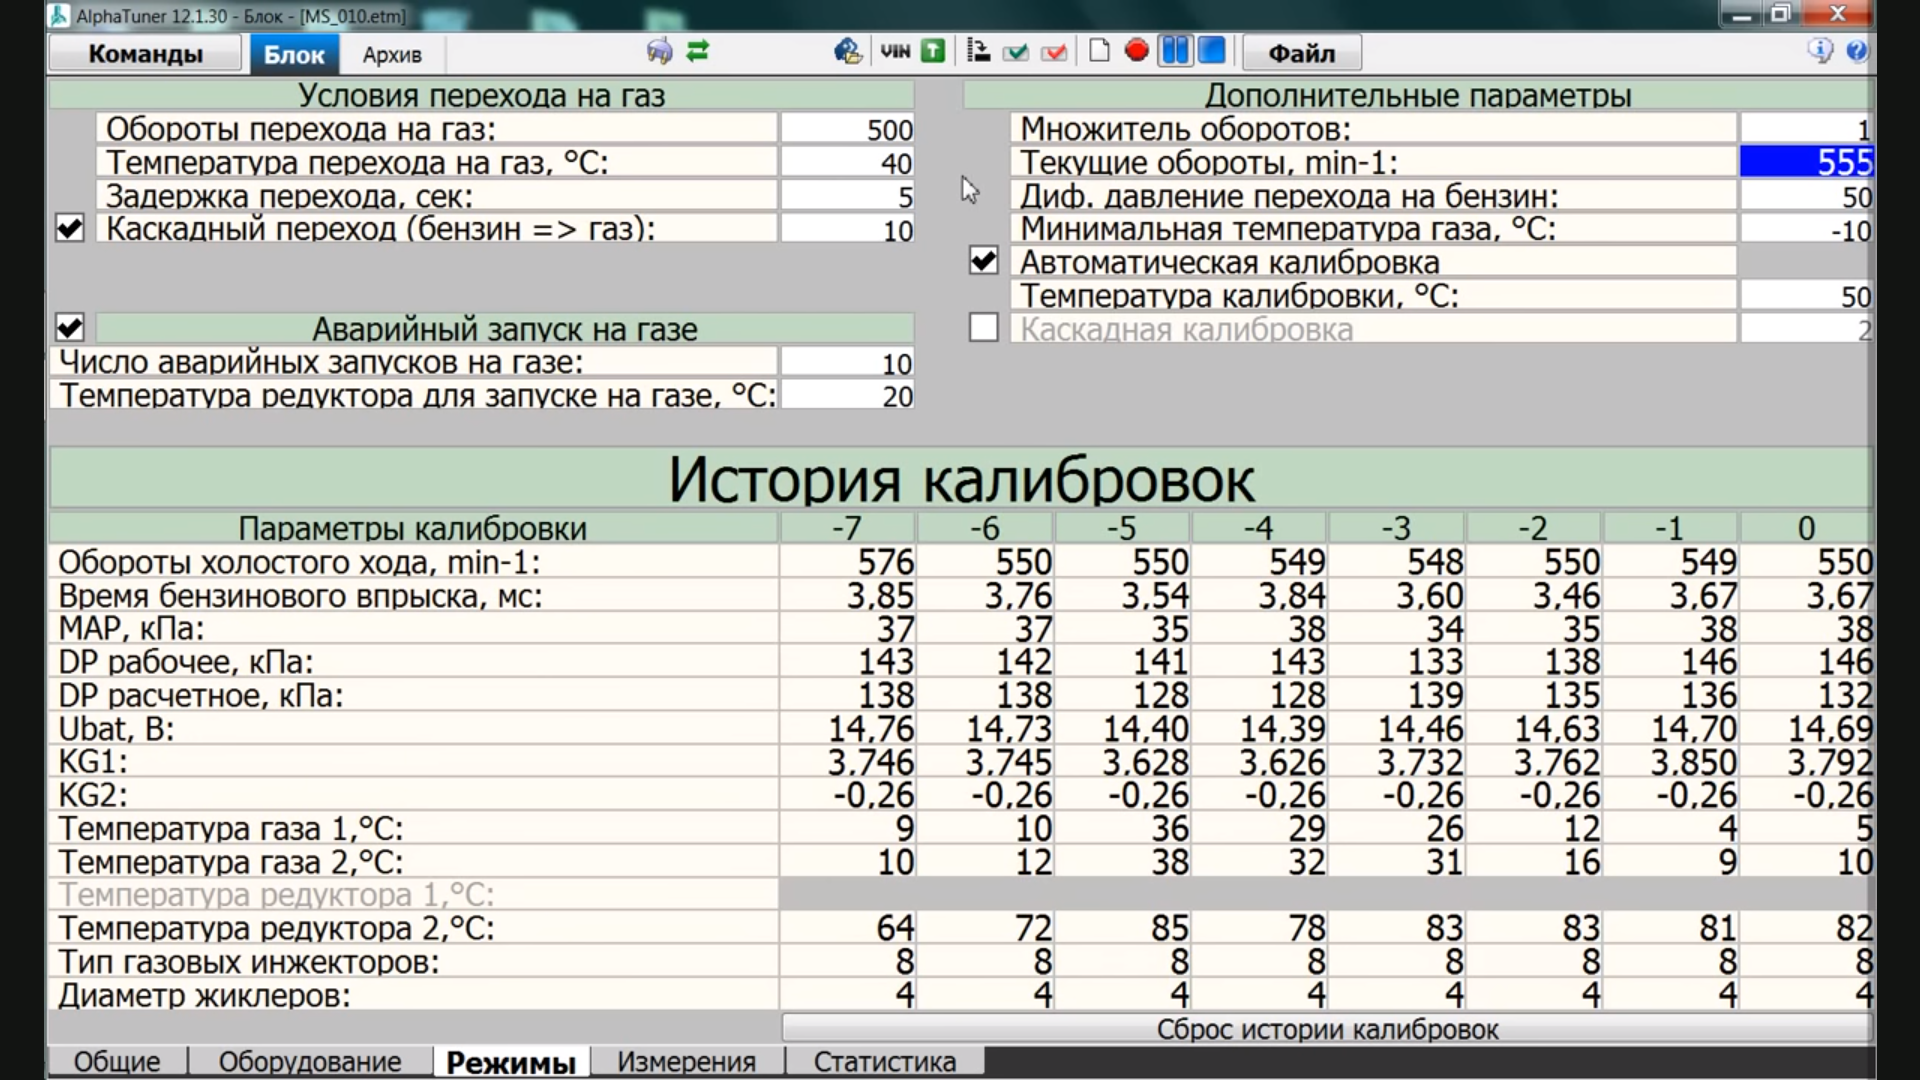Screen dimensions: 1920x1080
Task: Click the Обороты перехода на газ field
Action: 847,130
